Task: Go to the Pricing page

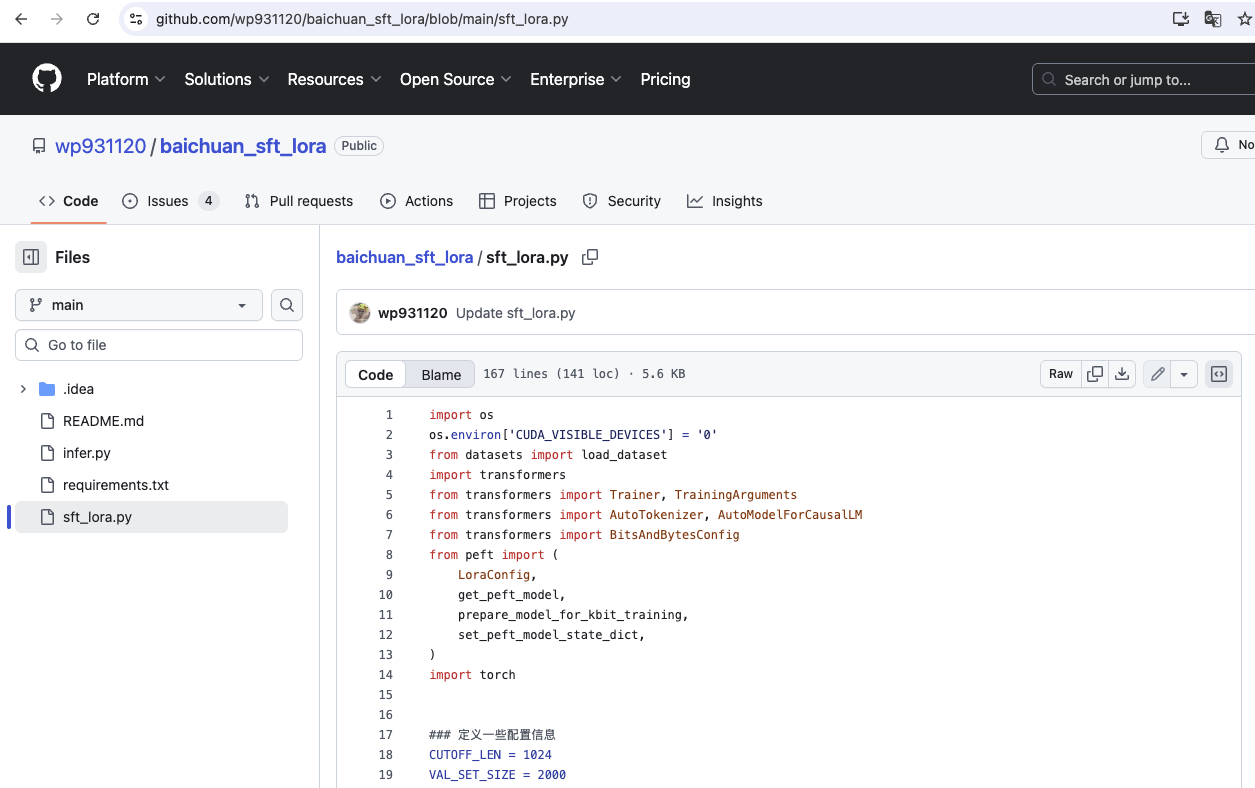Action: click(665, 79)
